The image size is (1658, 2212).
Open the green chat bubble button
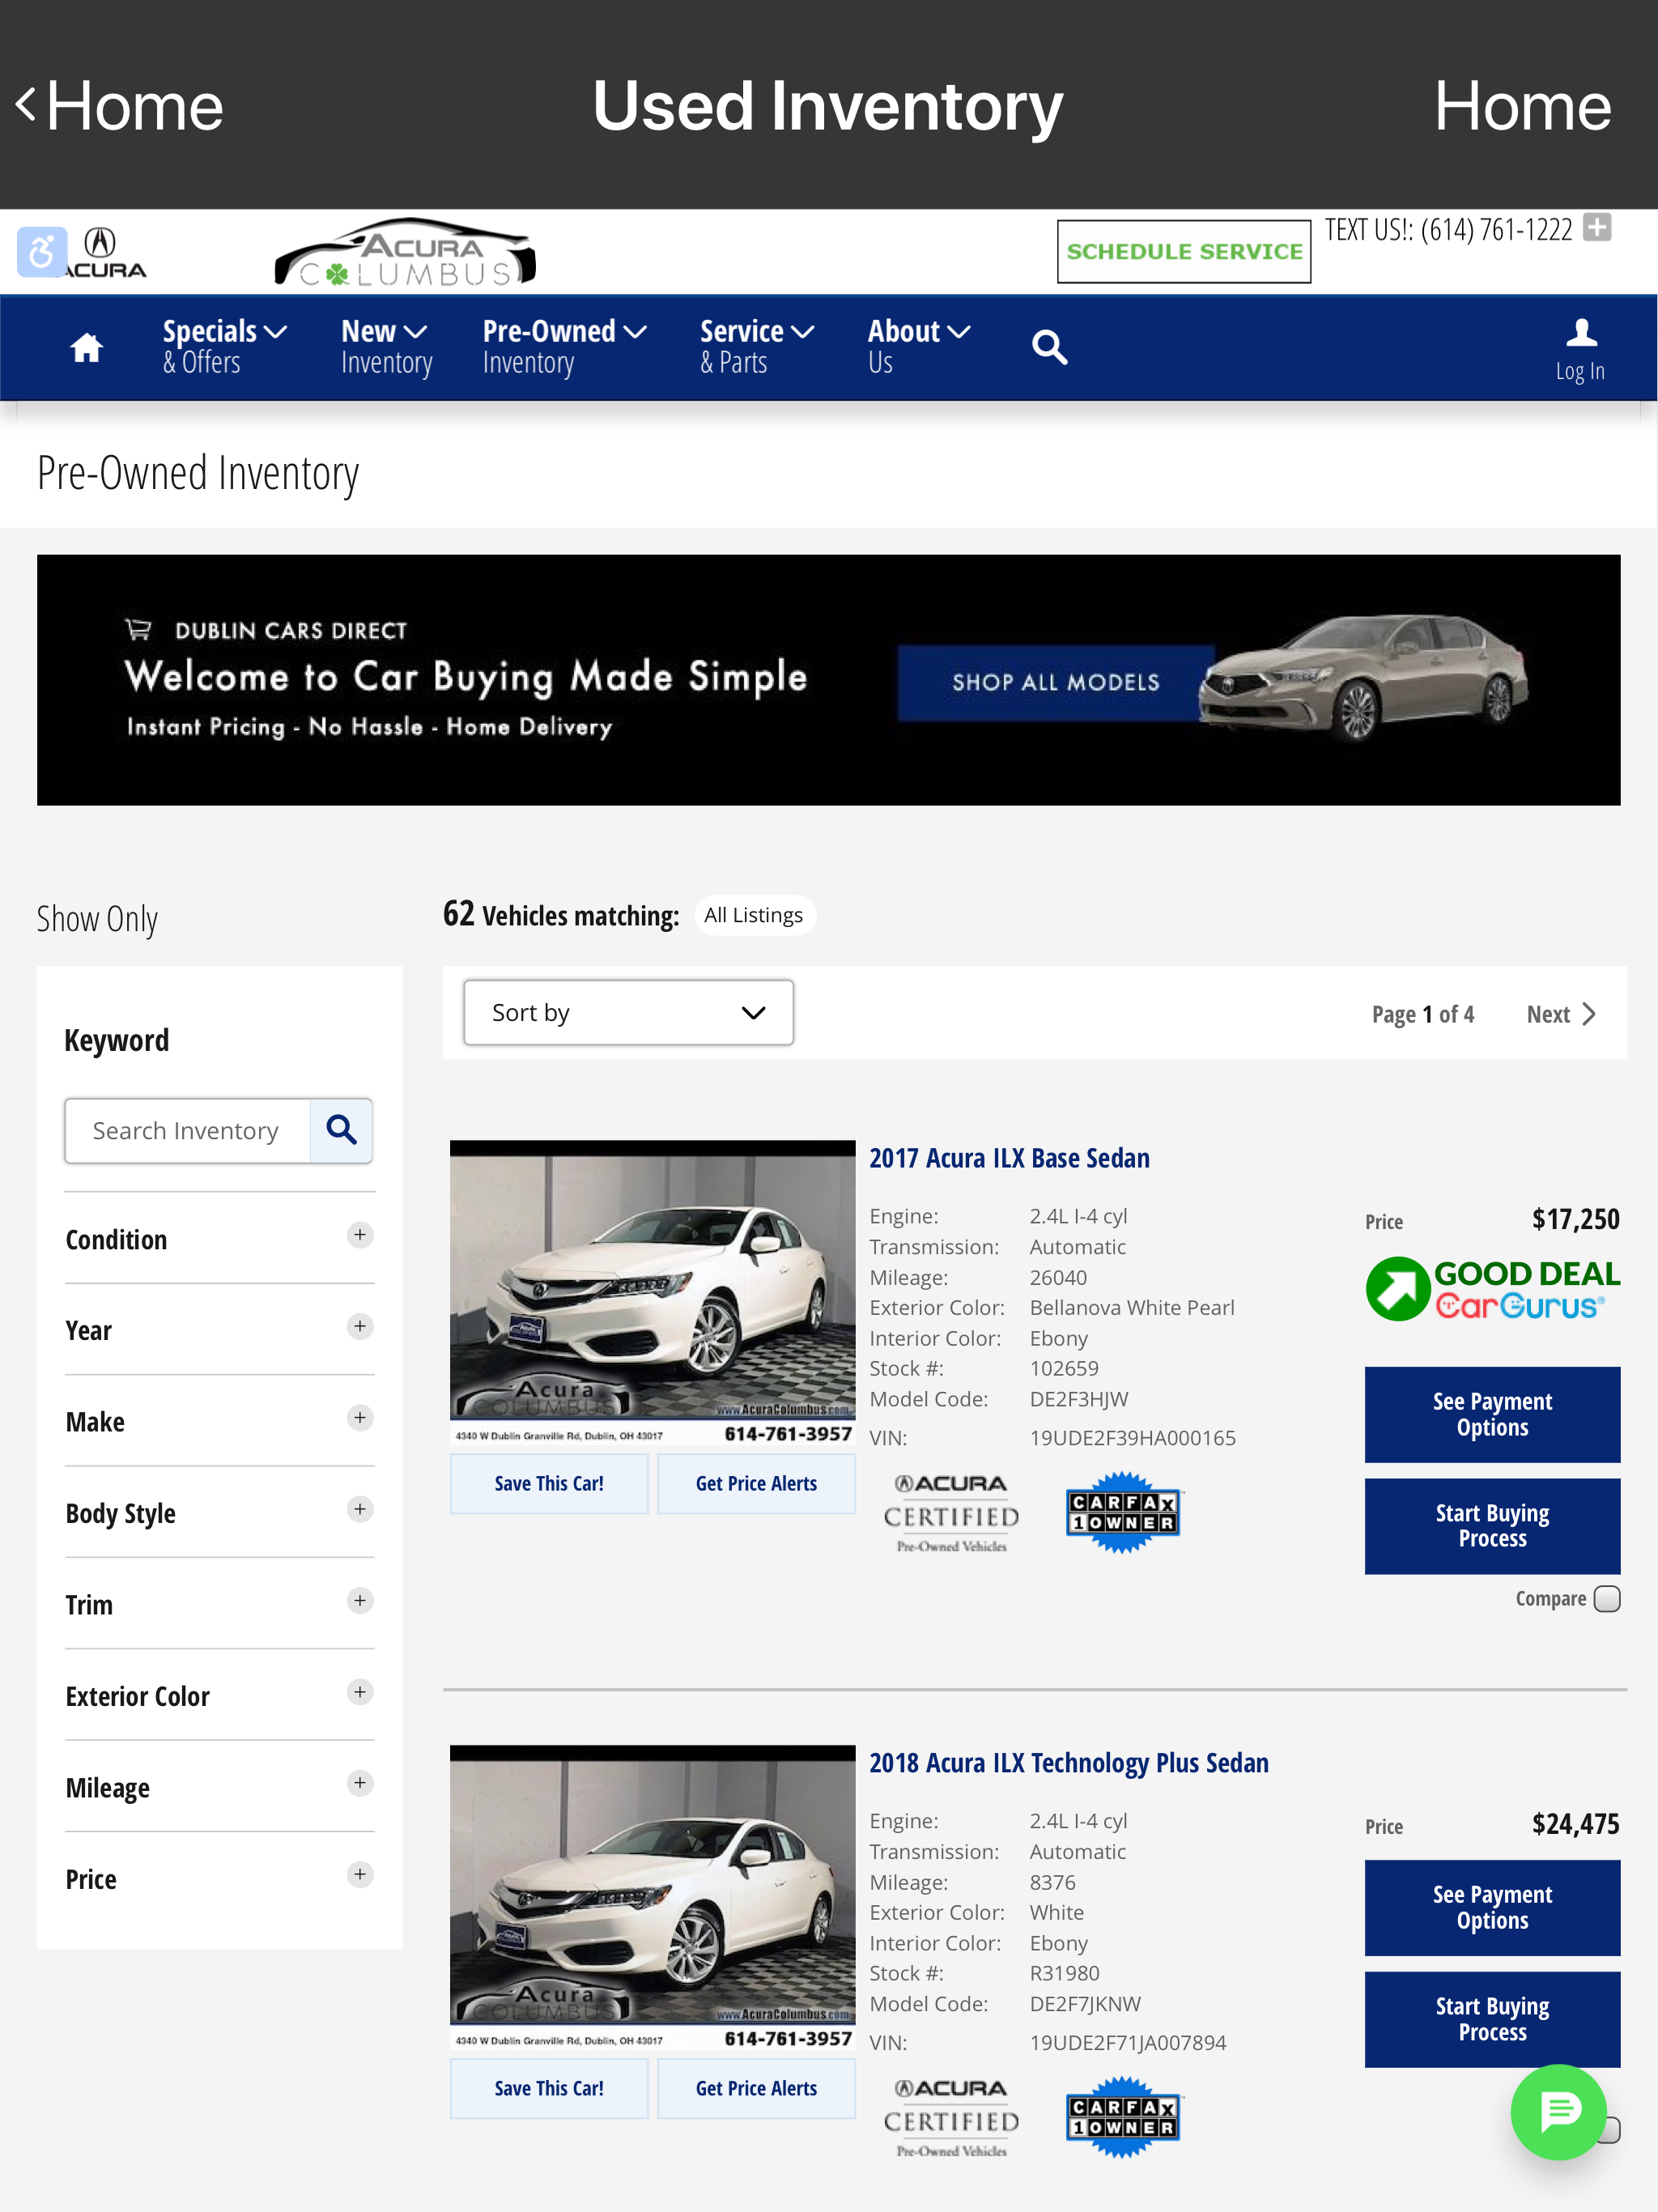point(1558,2111)
